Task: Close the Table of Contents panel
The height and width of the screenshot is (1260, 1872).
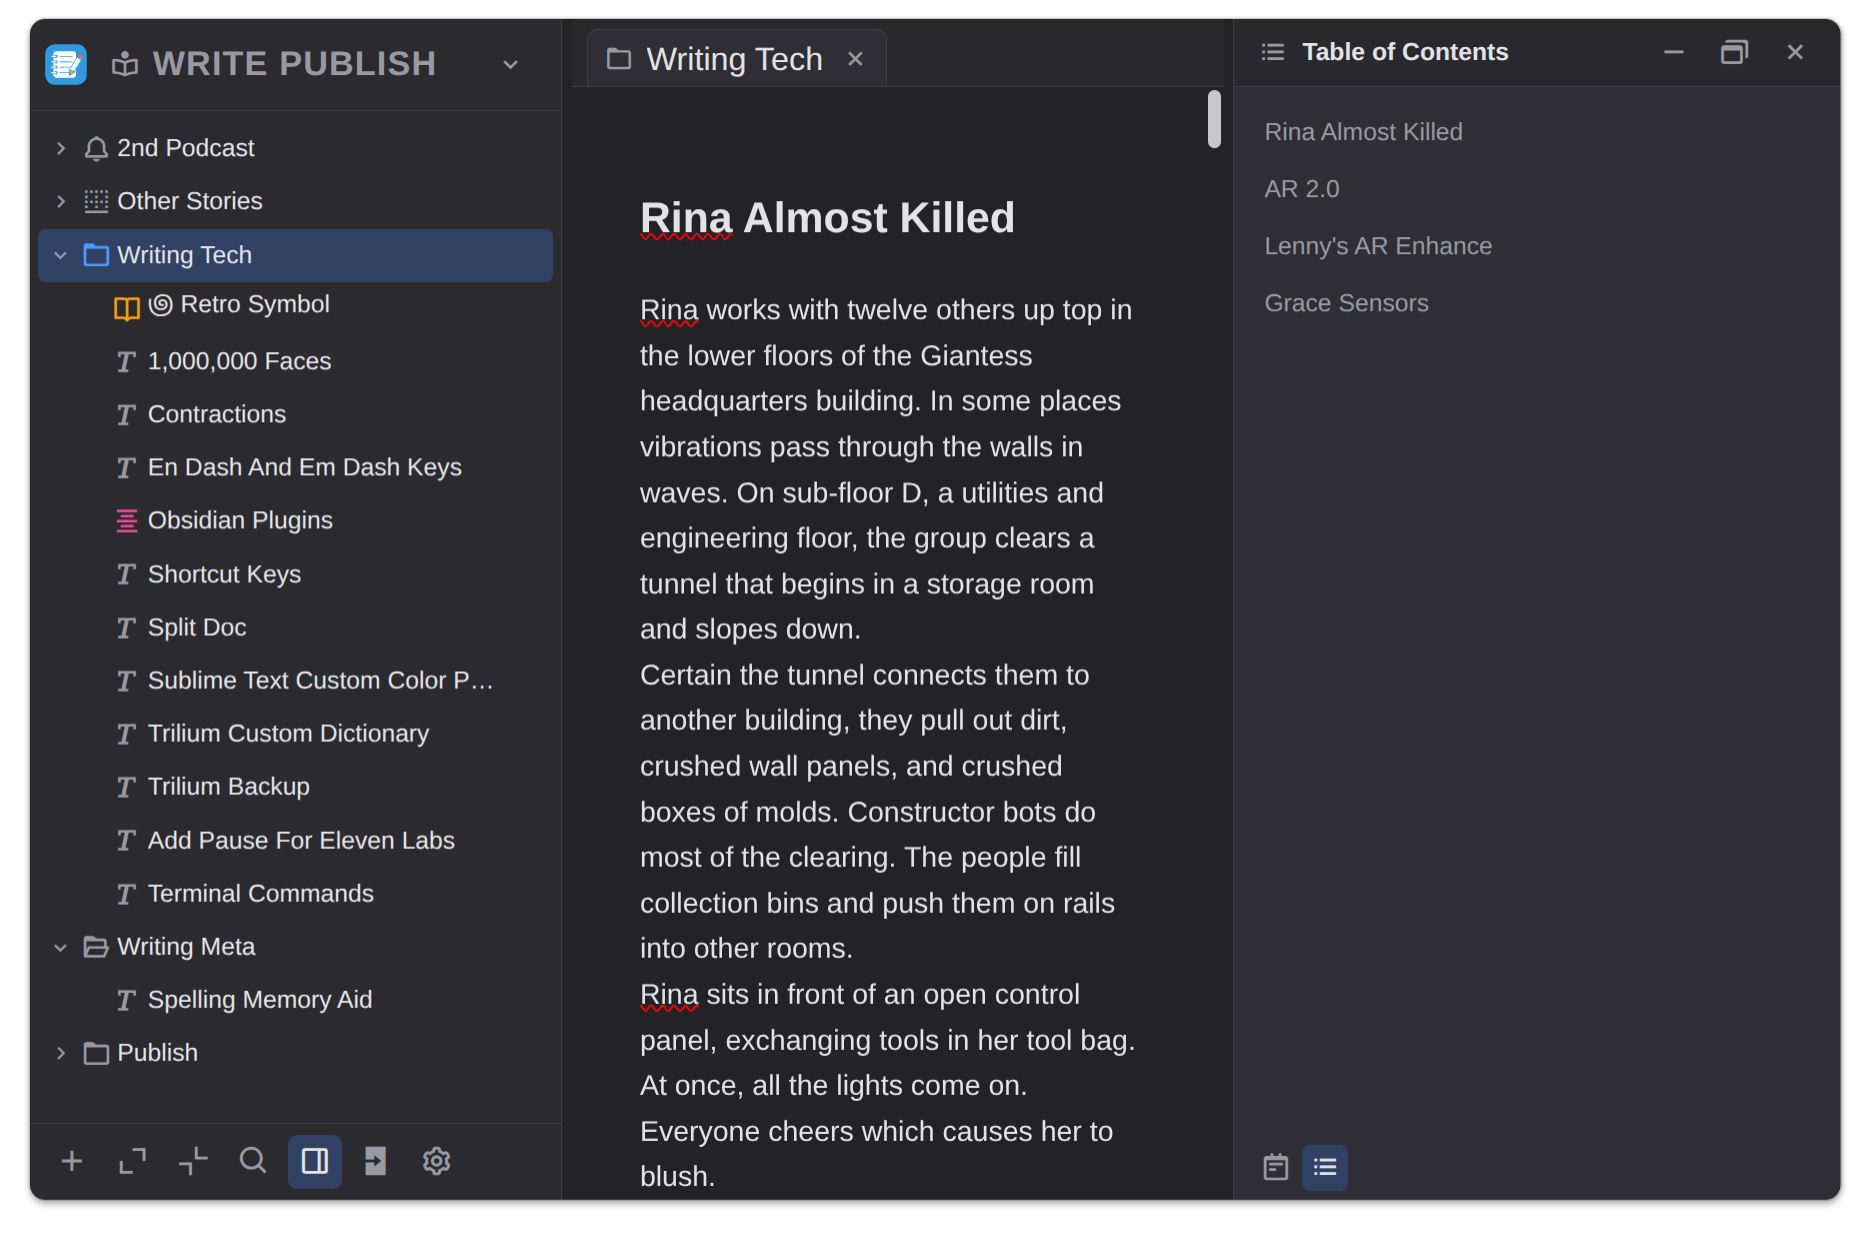Action: [1795, 52]
